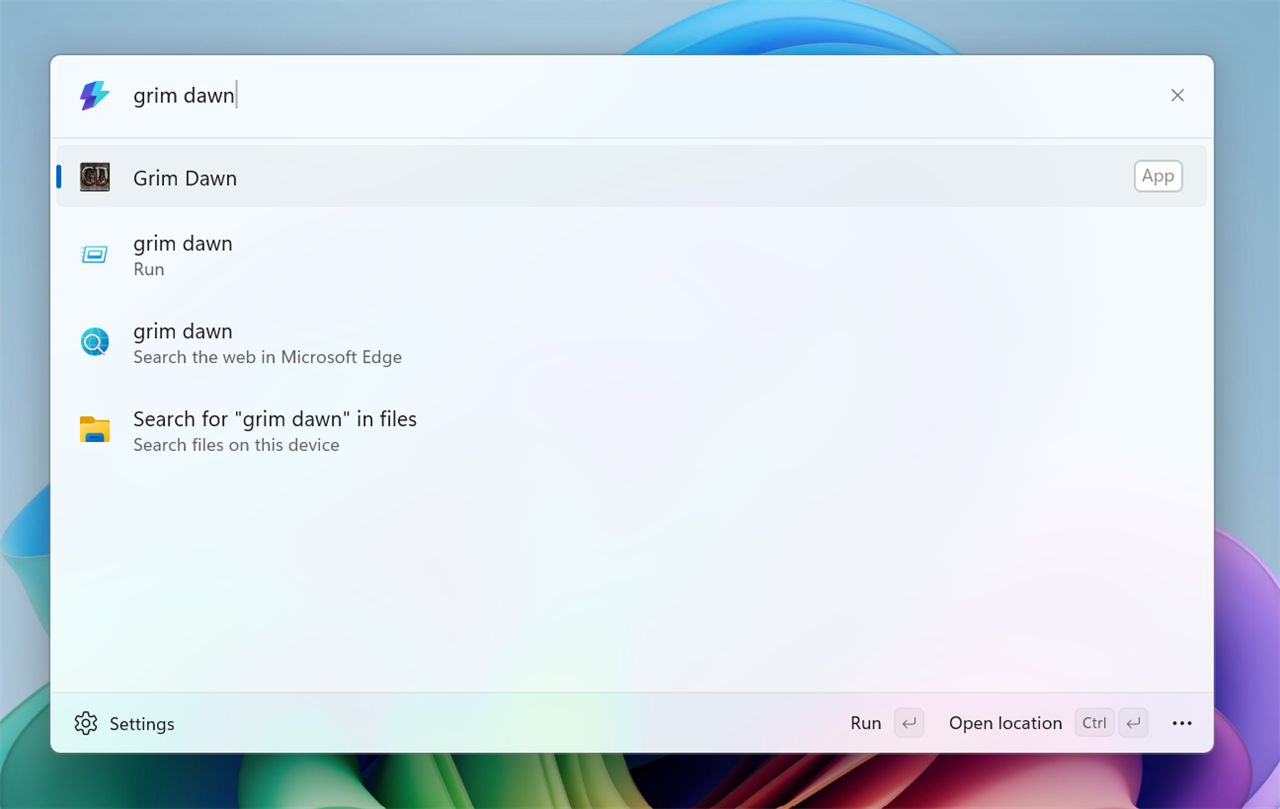Click the Microsoft Edge web search icon
This screenshot has height=809, width=1280.
click(x=95, y=342)
